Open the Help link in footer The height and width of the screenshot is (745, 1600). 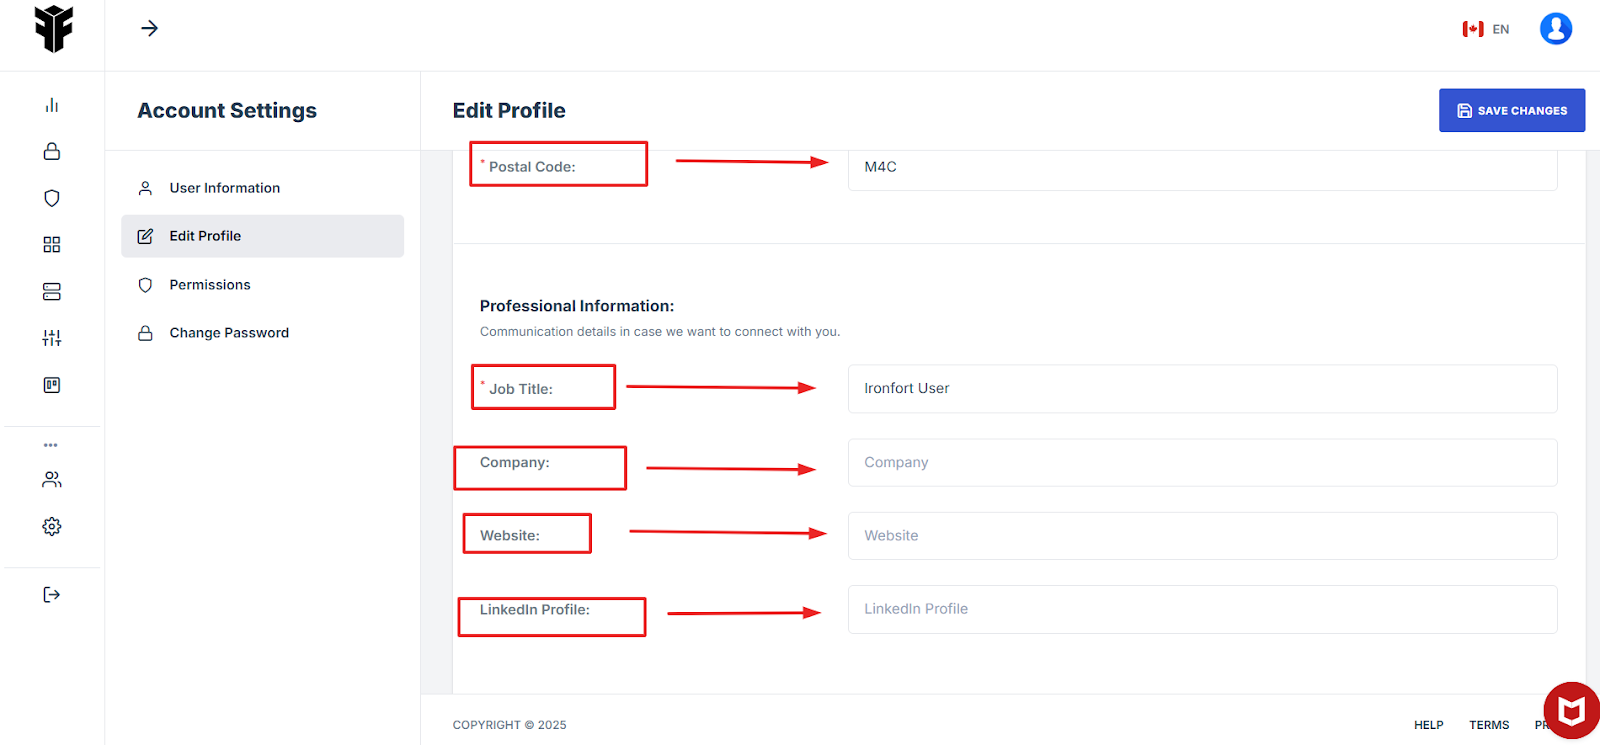coord(1428,725)
